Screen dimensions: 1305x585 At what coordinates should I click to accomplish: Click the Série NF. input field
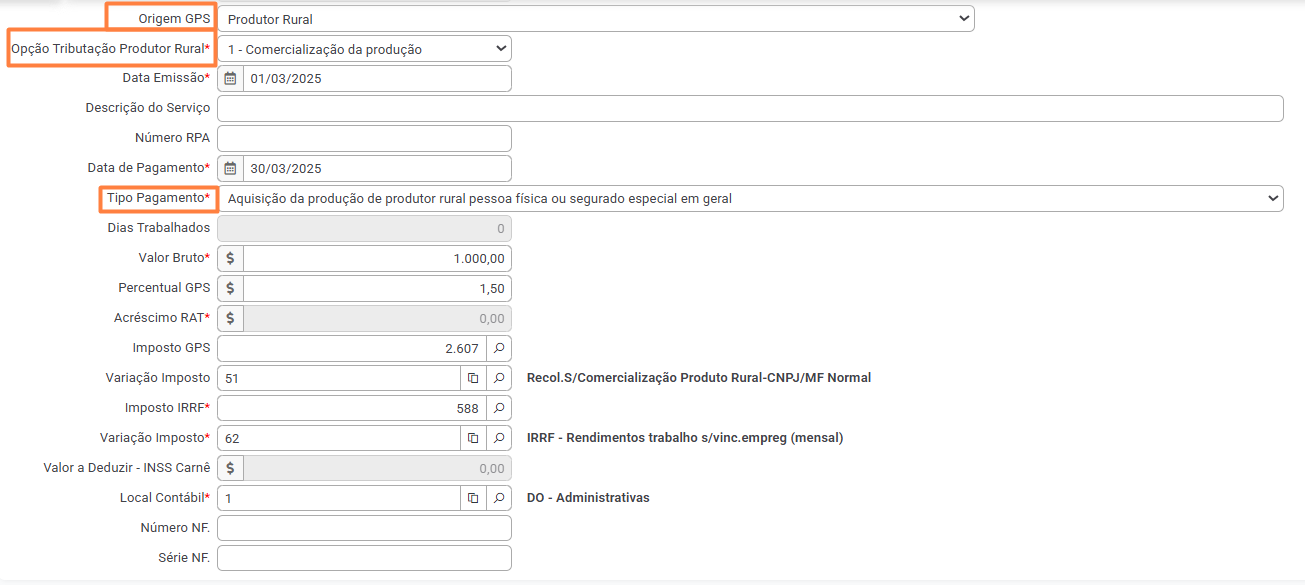coord(364,558)
